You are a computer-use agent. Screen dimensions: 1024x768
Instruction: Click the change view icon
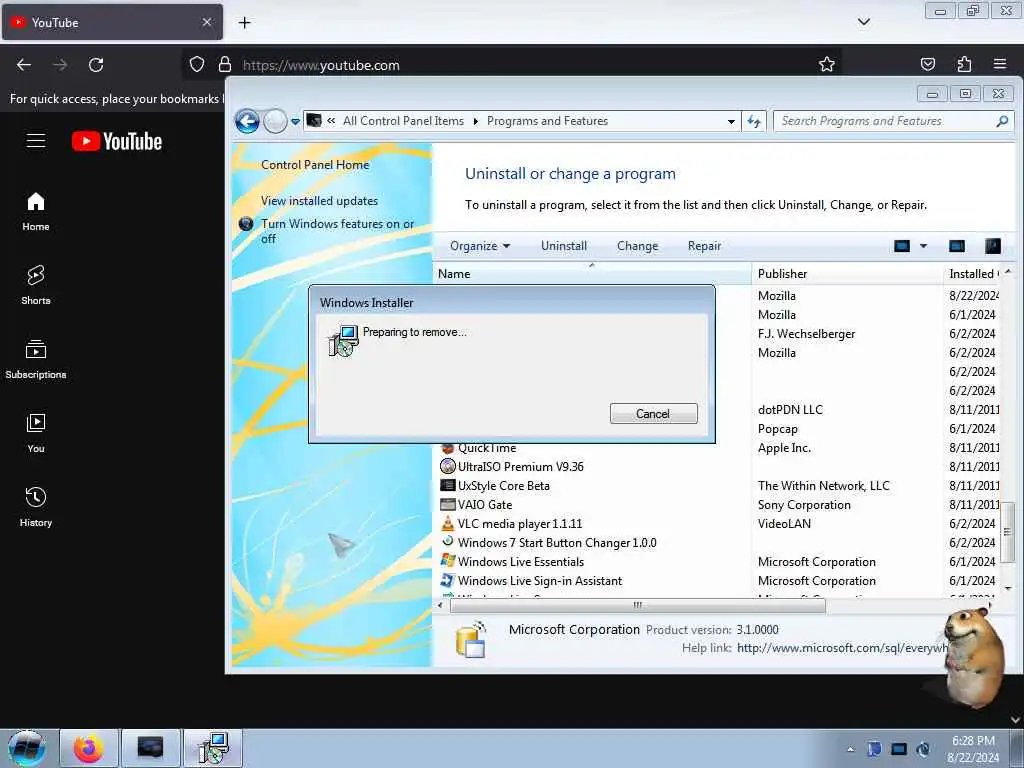tap(902, 246)
